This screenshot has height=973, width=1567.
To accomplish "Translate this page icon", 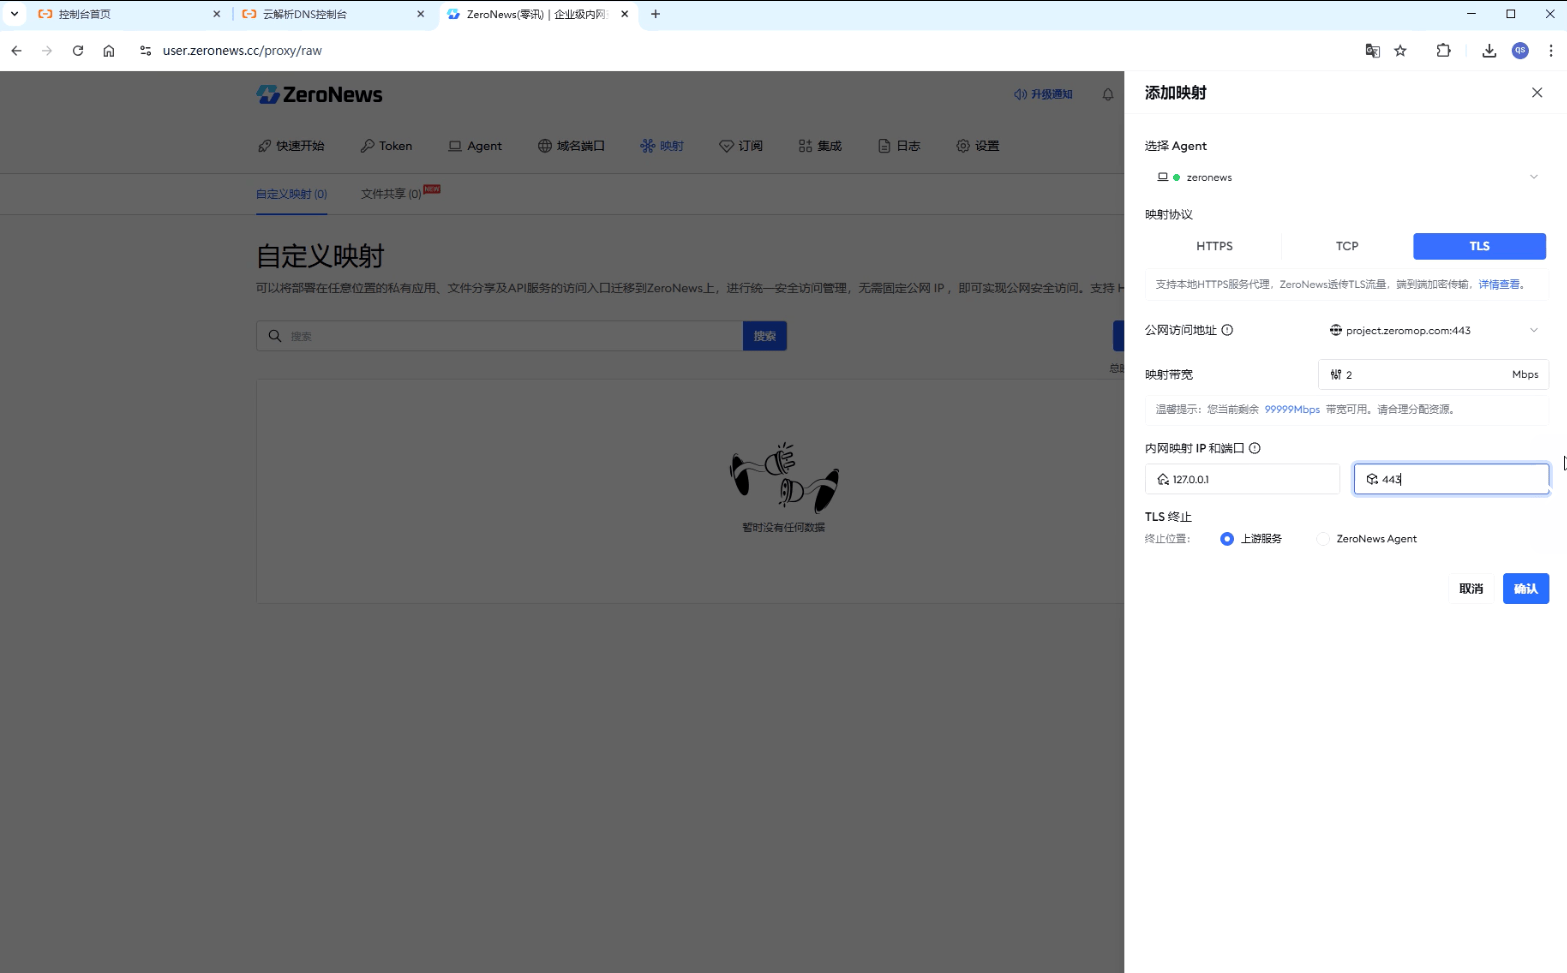I will 1373,51.
